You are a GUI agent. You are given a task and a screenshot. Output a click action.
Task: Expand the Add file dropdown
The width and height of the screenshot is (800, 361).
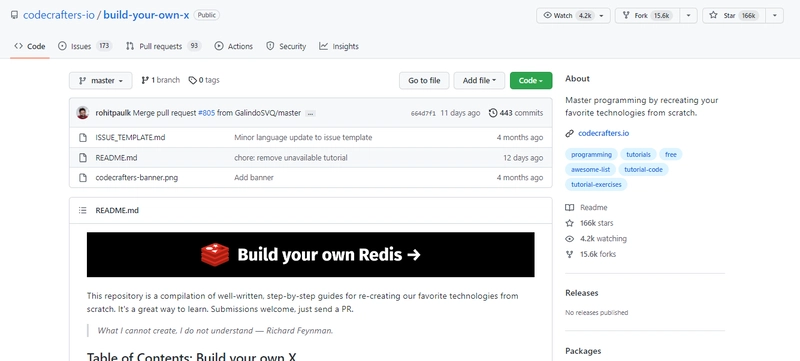point(479,81)
